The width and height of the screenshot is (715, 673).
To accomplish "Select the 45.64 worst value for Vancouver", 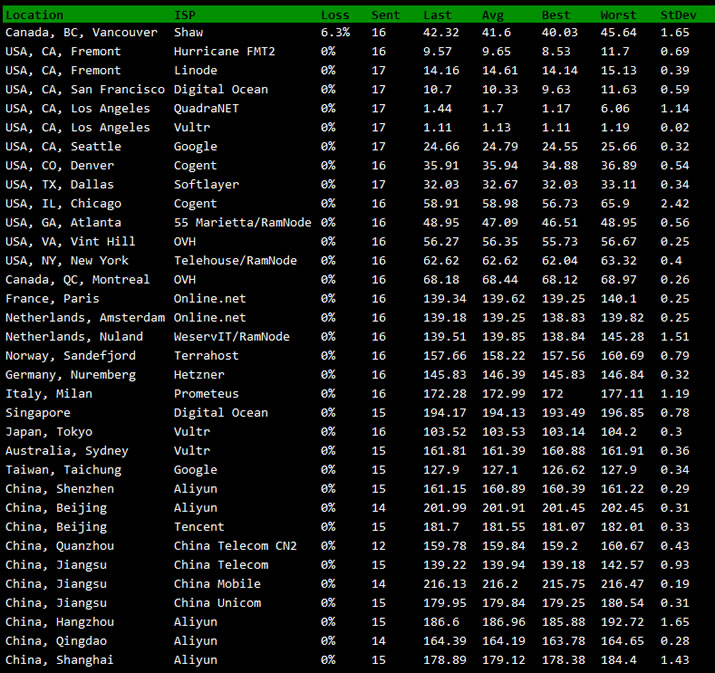I will (618, 32).
